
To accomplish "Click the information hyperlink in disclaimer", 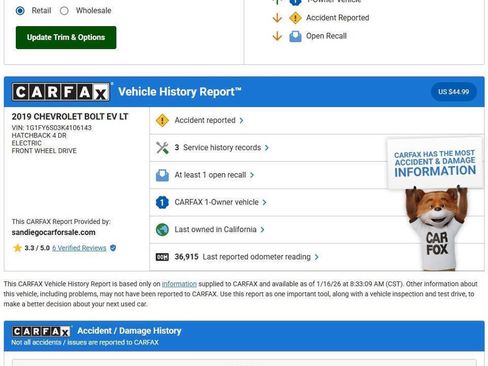I will point(179,284).
